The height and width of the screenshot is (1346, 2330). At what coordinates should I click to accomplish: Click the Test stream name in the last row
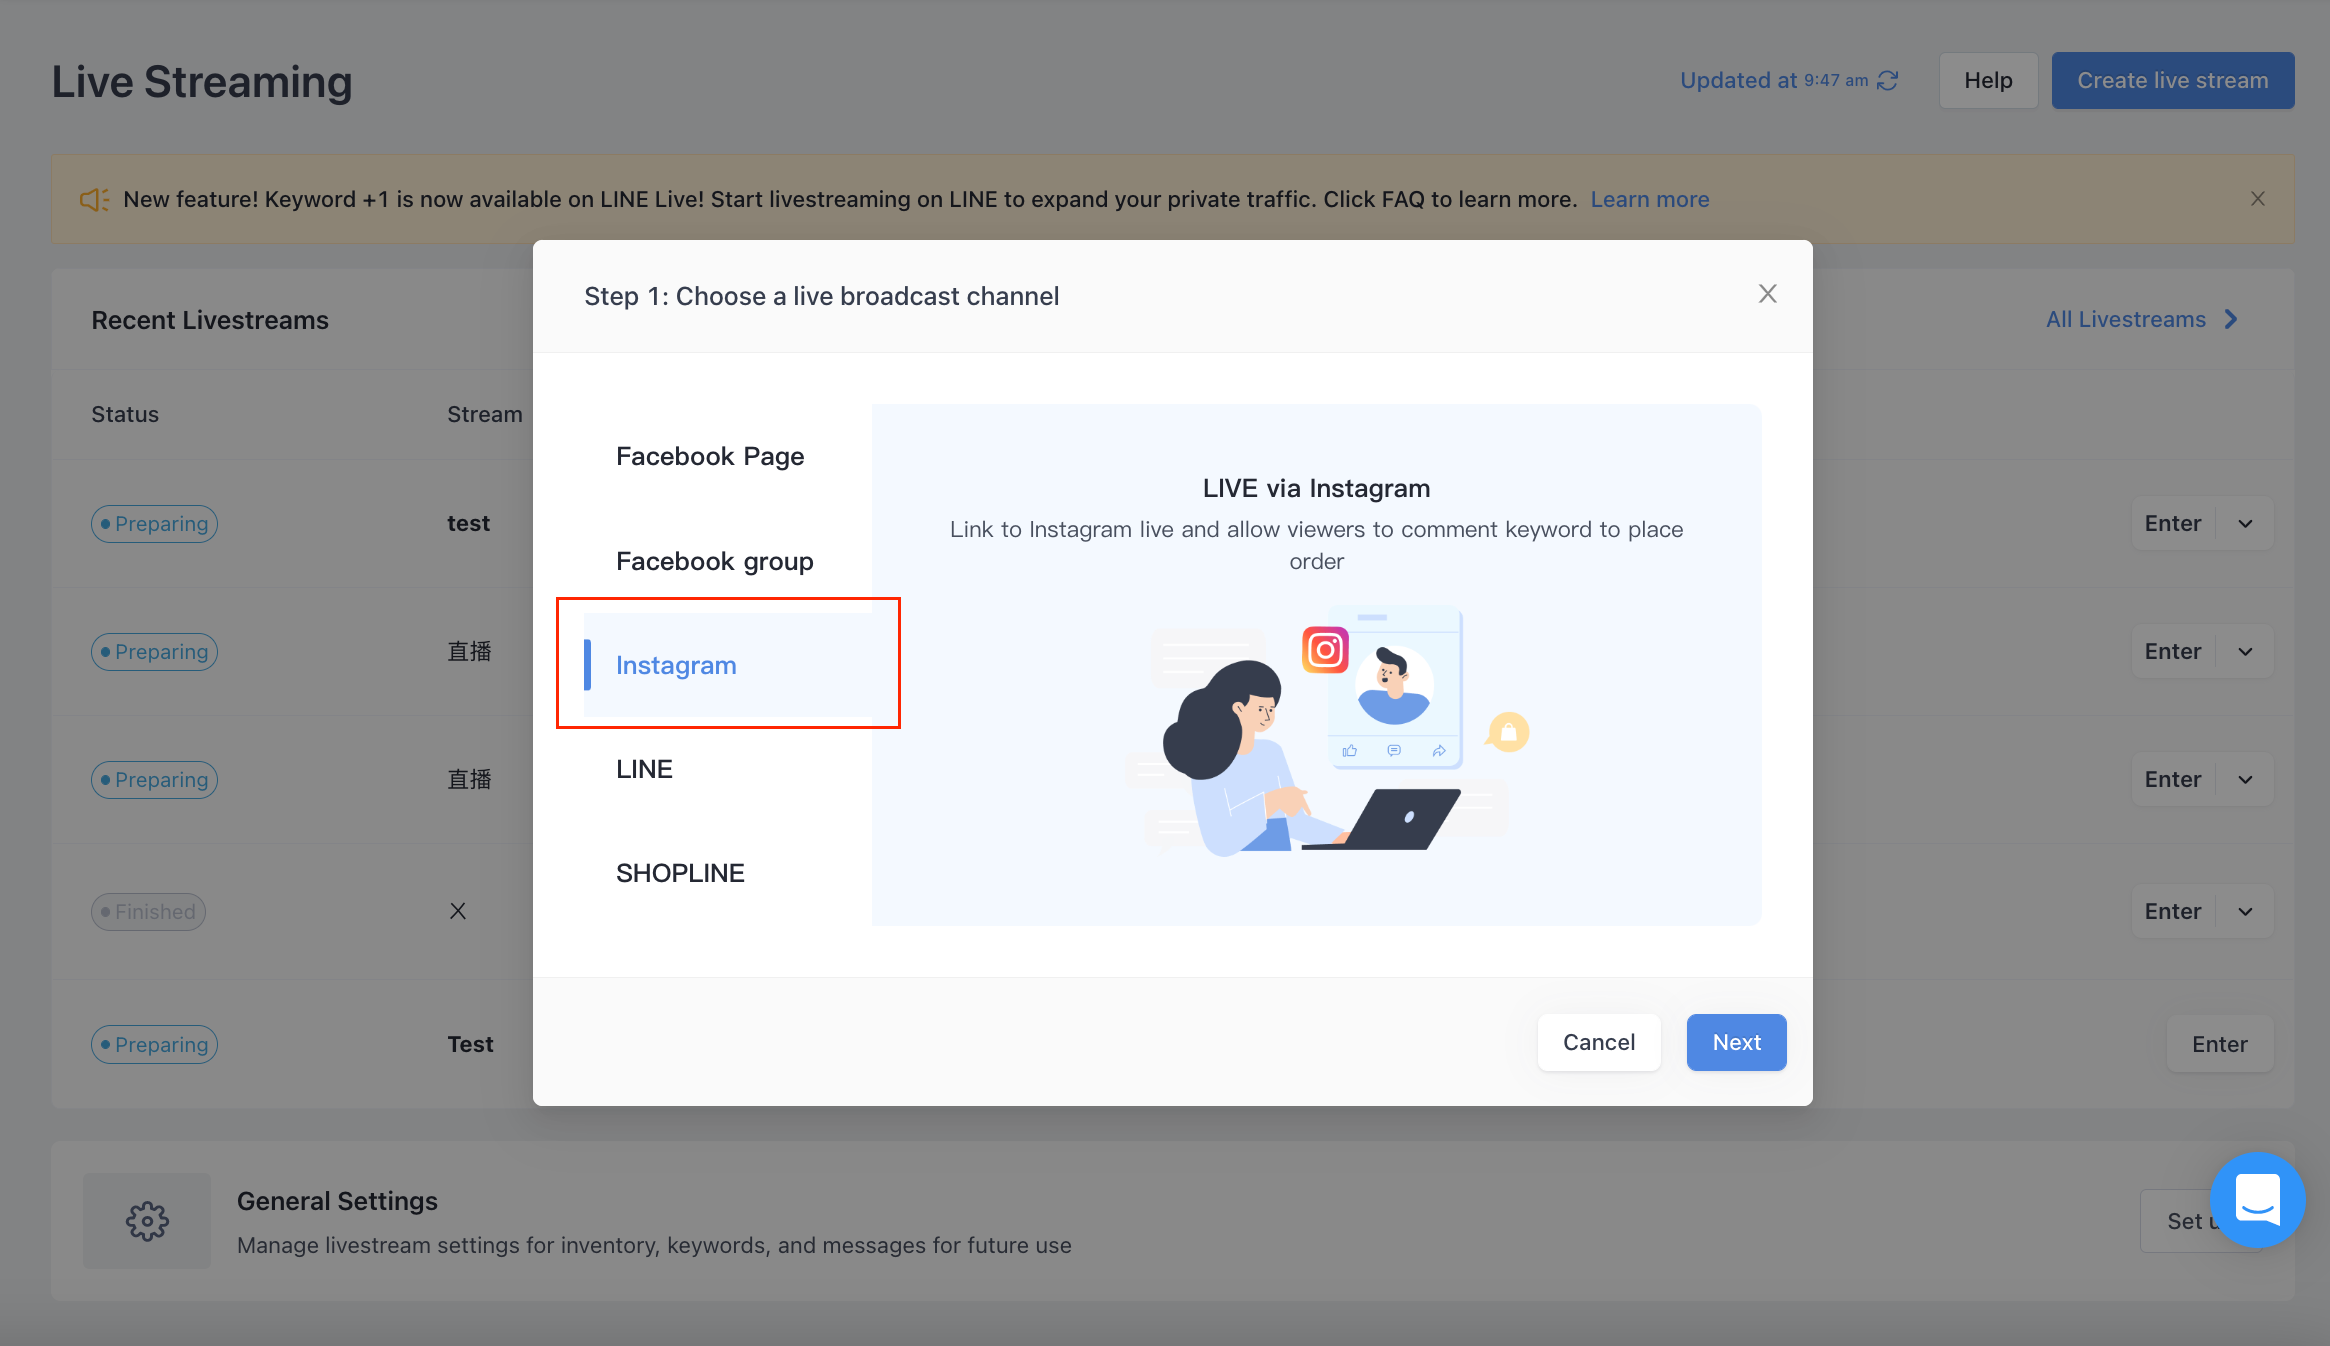470,1044
